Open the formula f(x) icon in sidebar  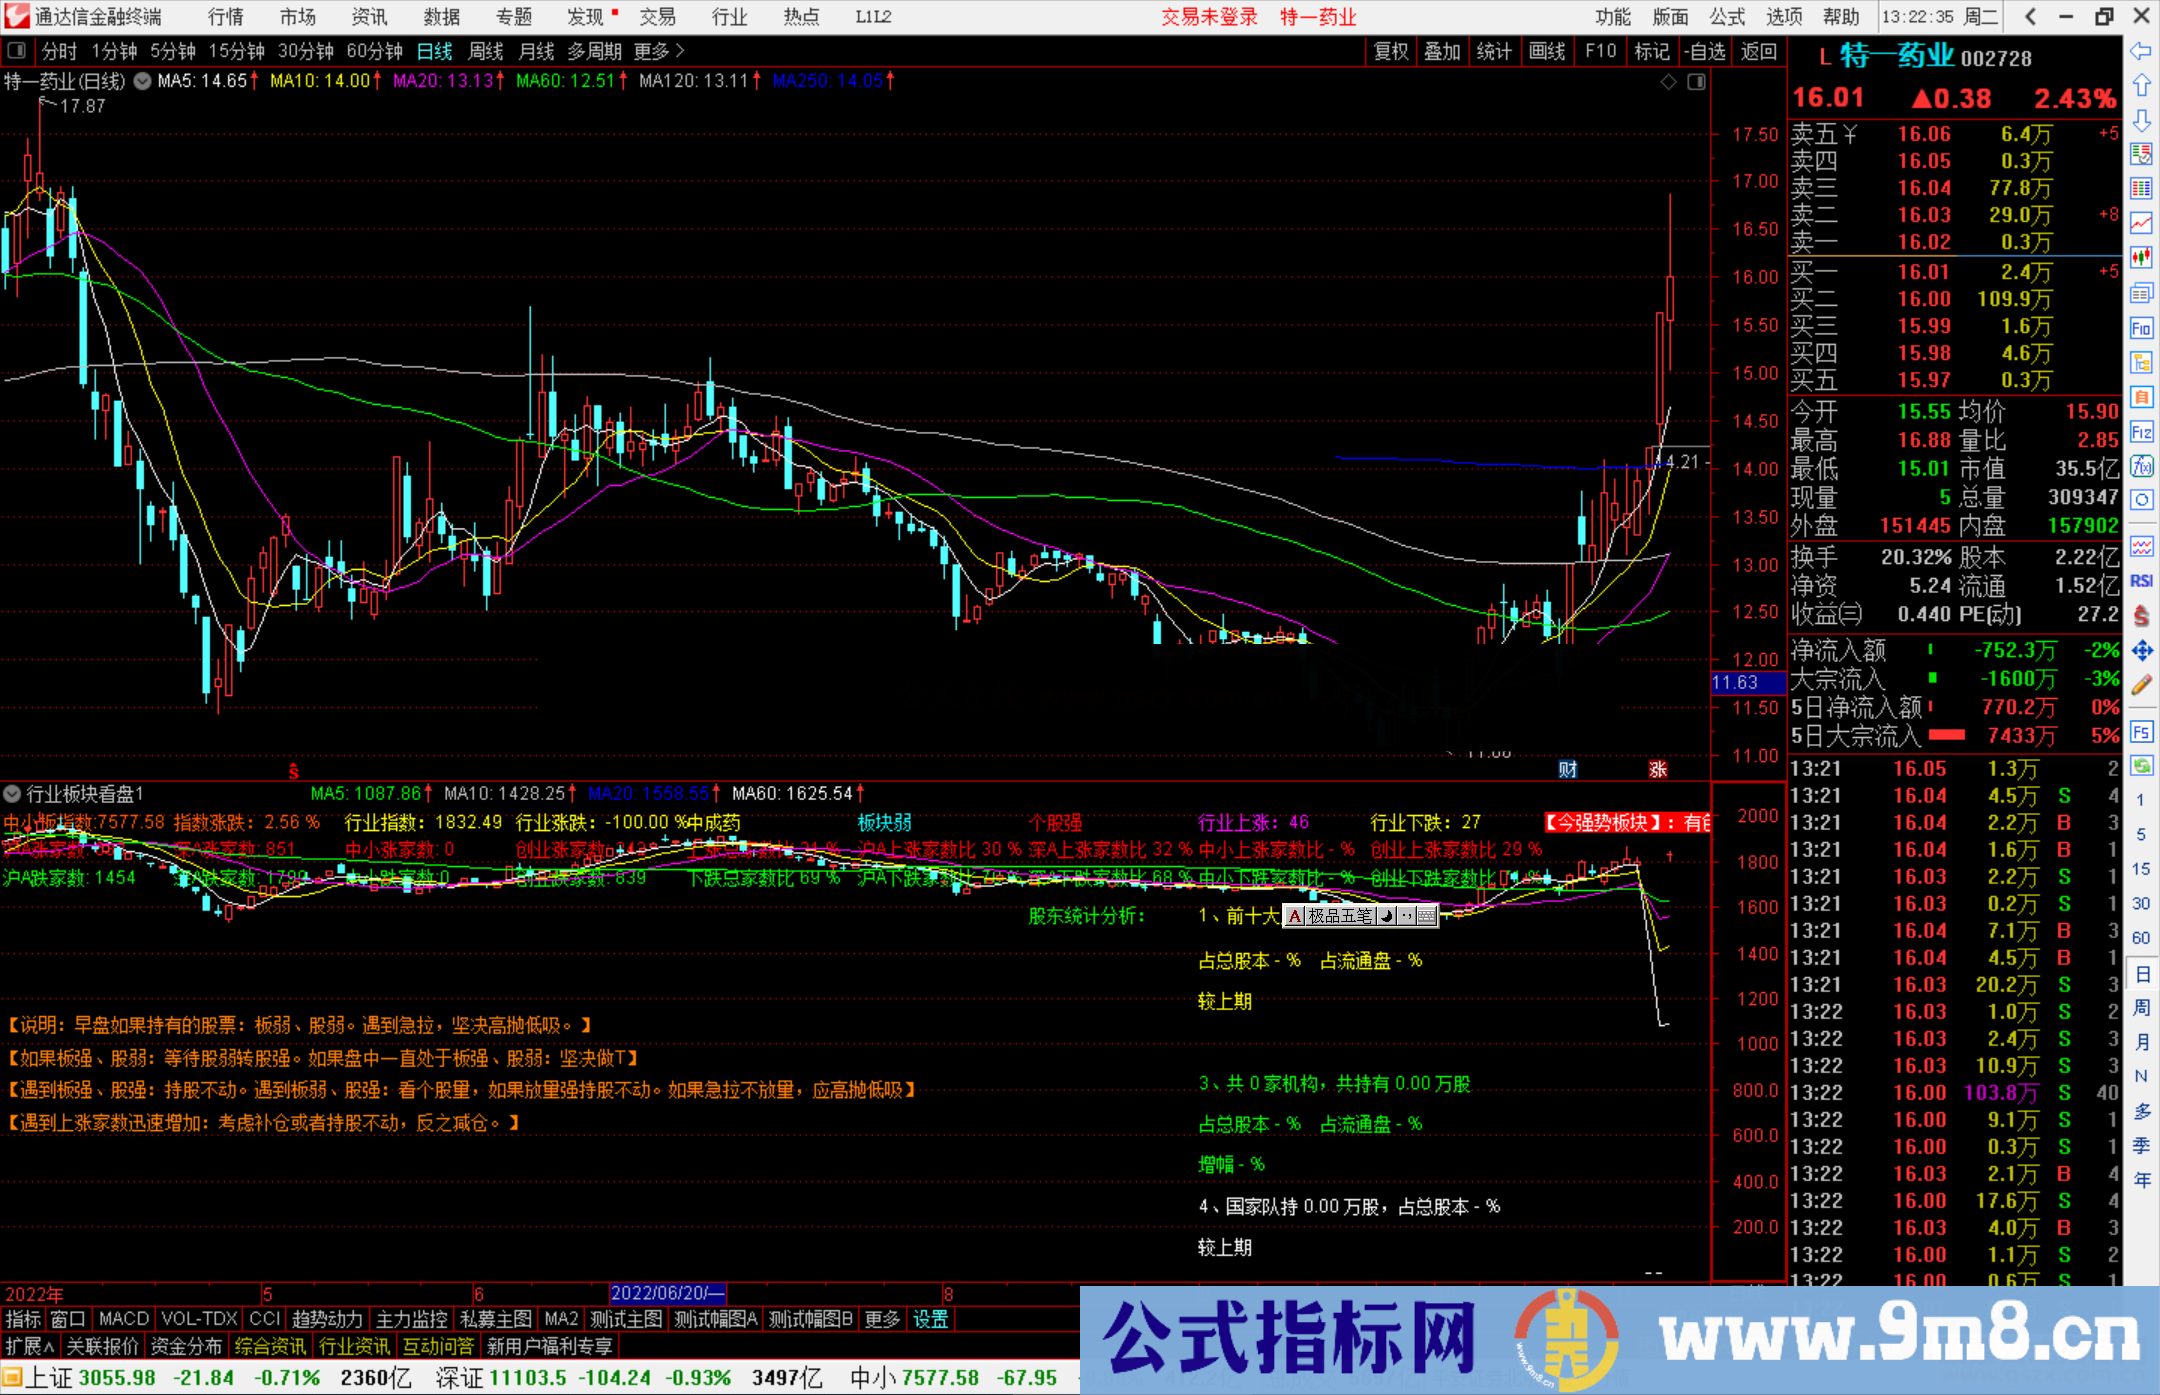2142,466
